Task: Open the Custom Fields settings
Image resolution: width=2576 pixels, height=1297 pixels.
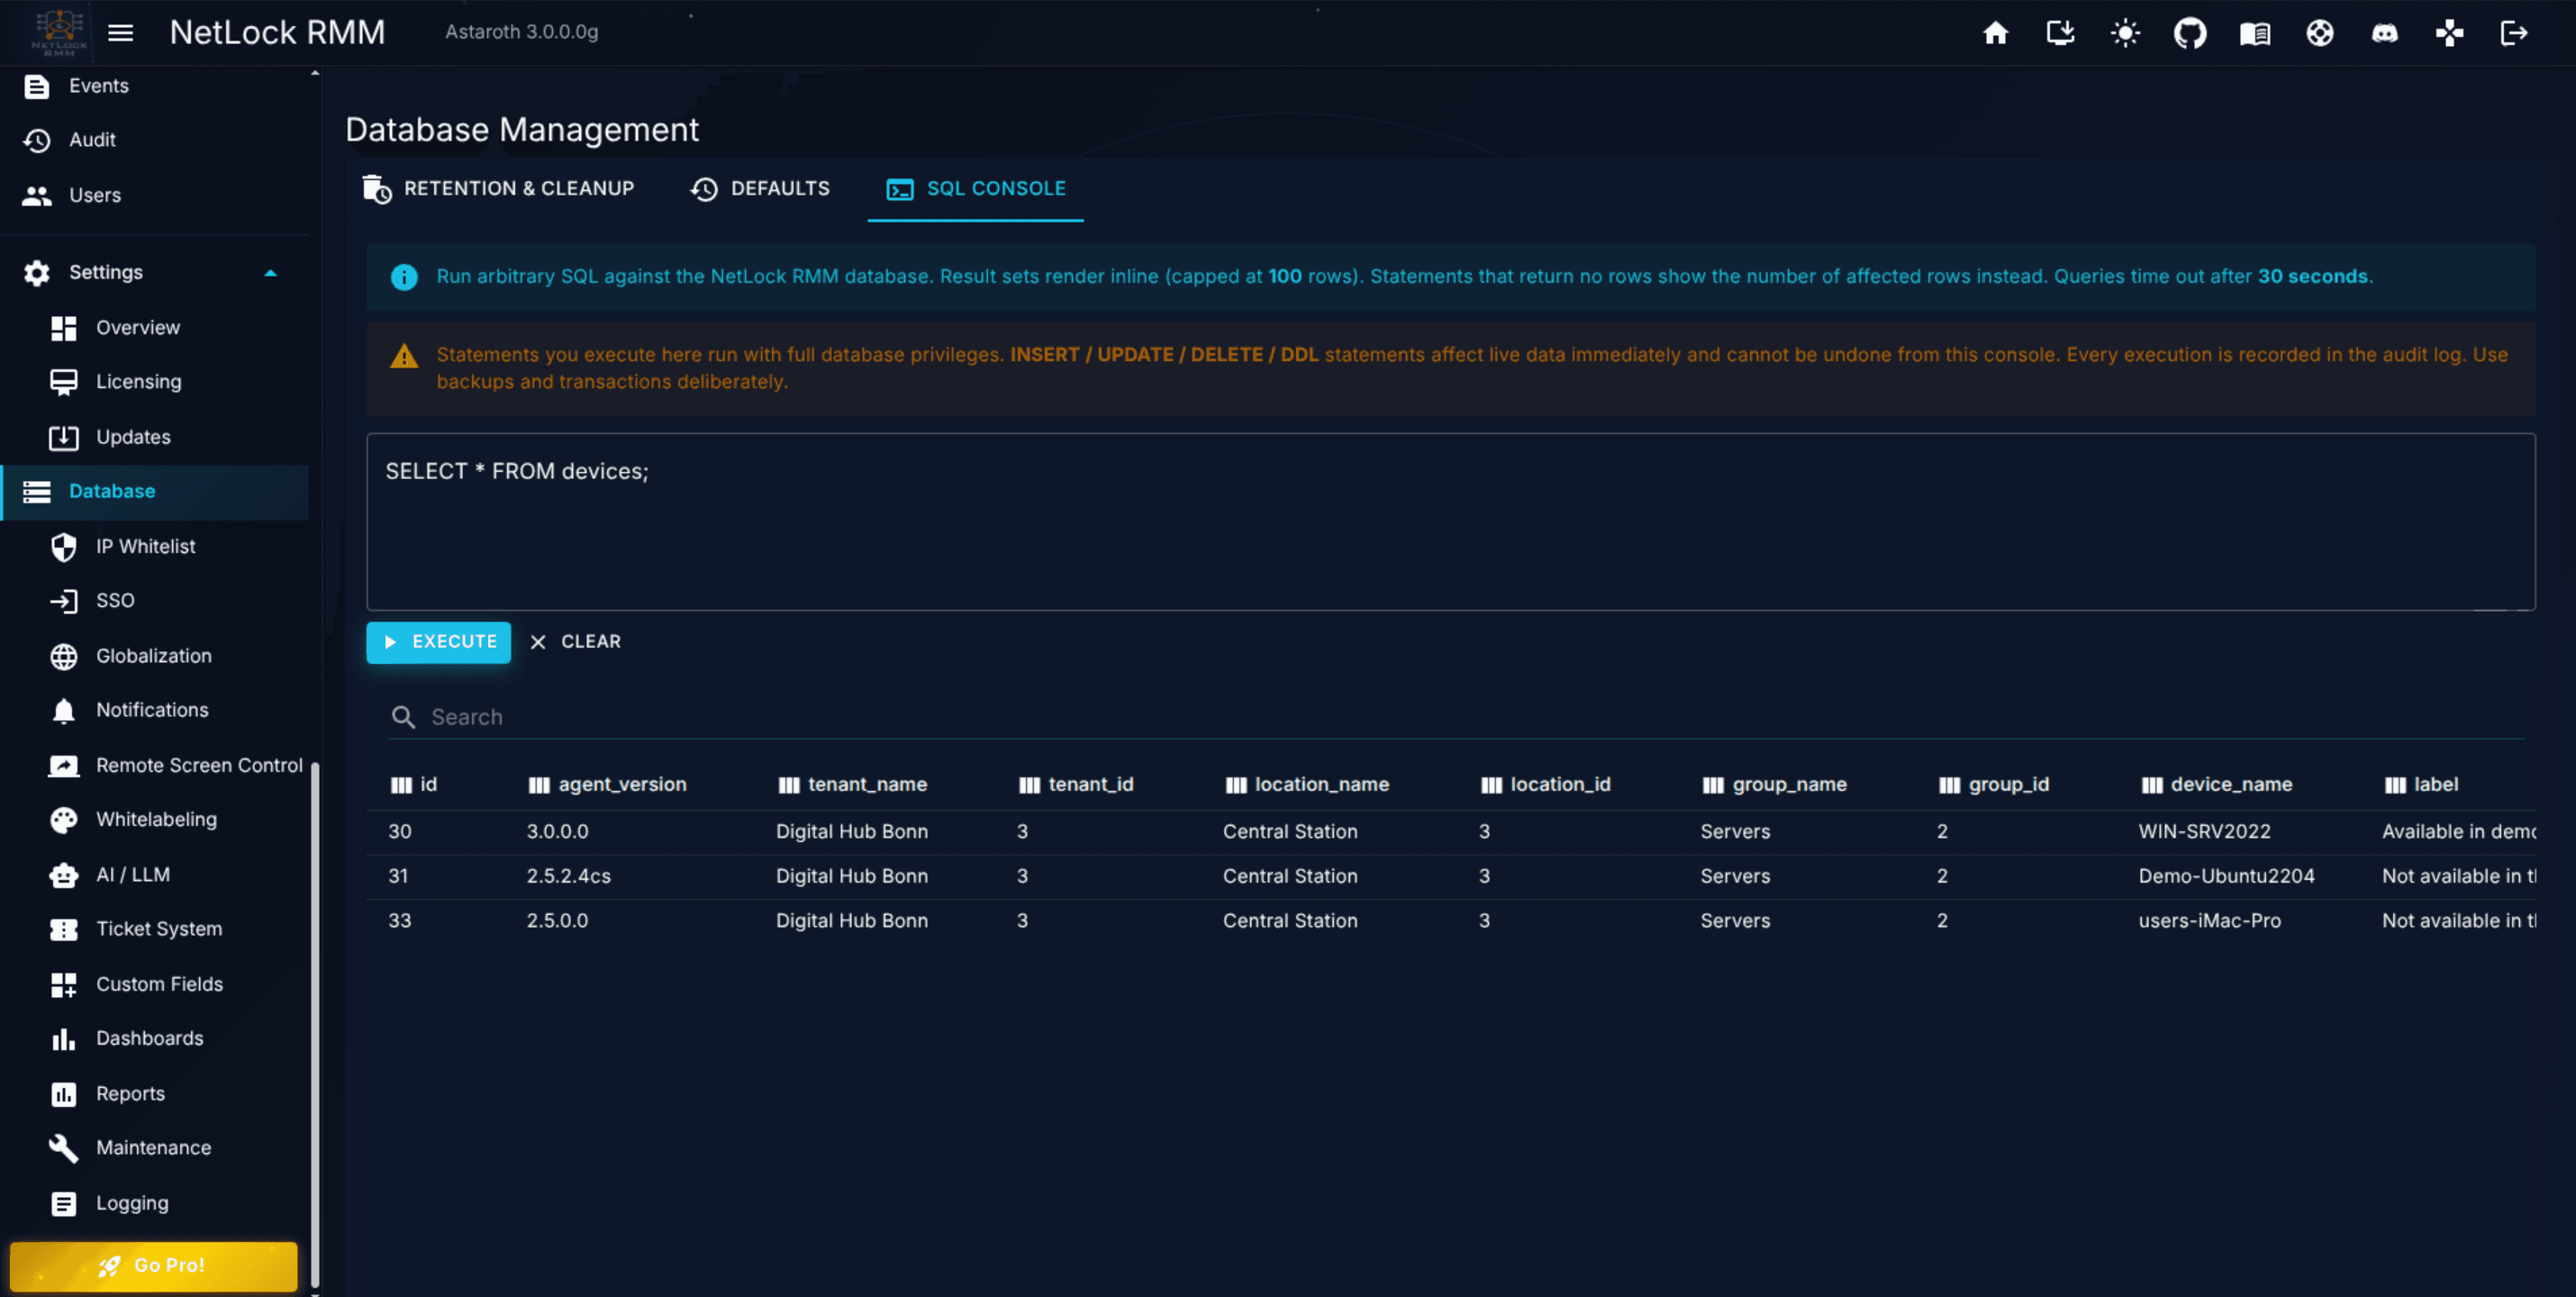Action: (x=155, y=984)
